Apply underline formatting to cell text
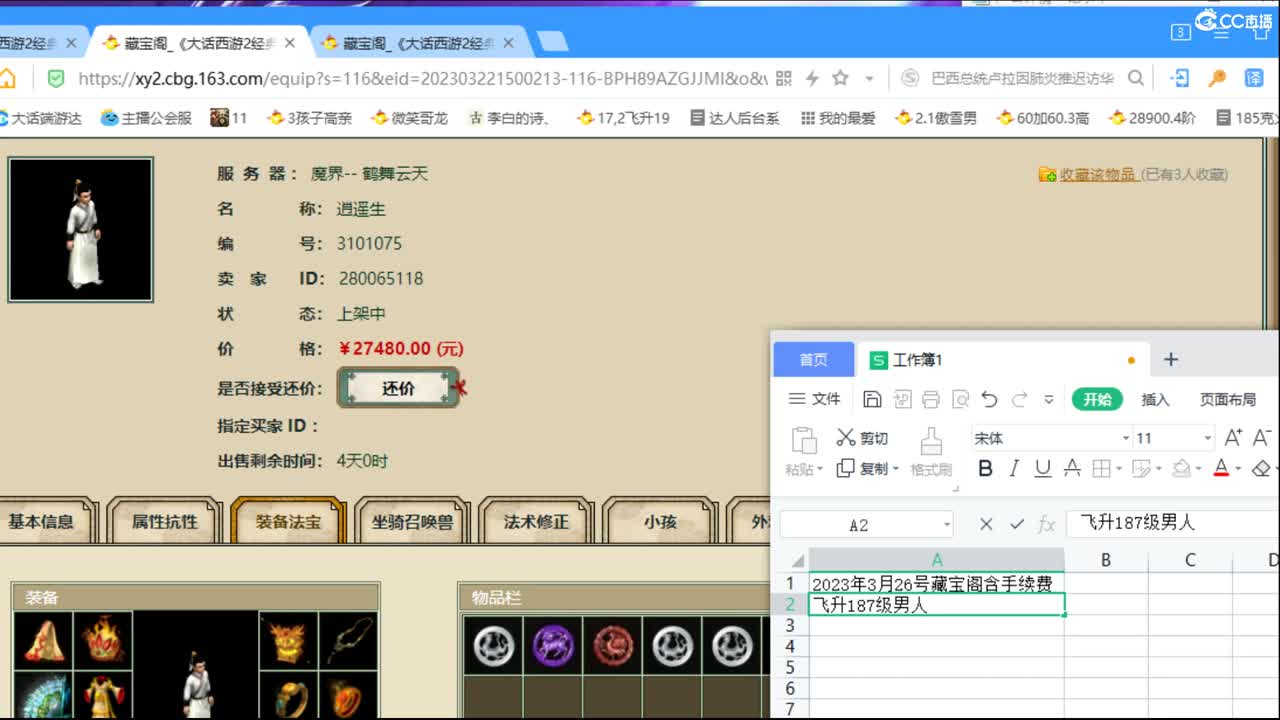 pos(1042,469)
